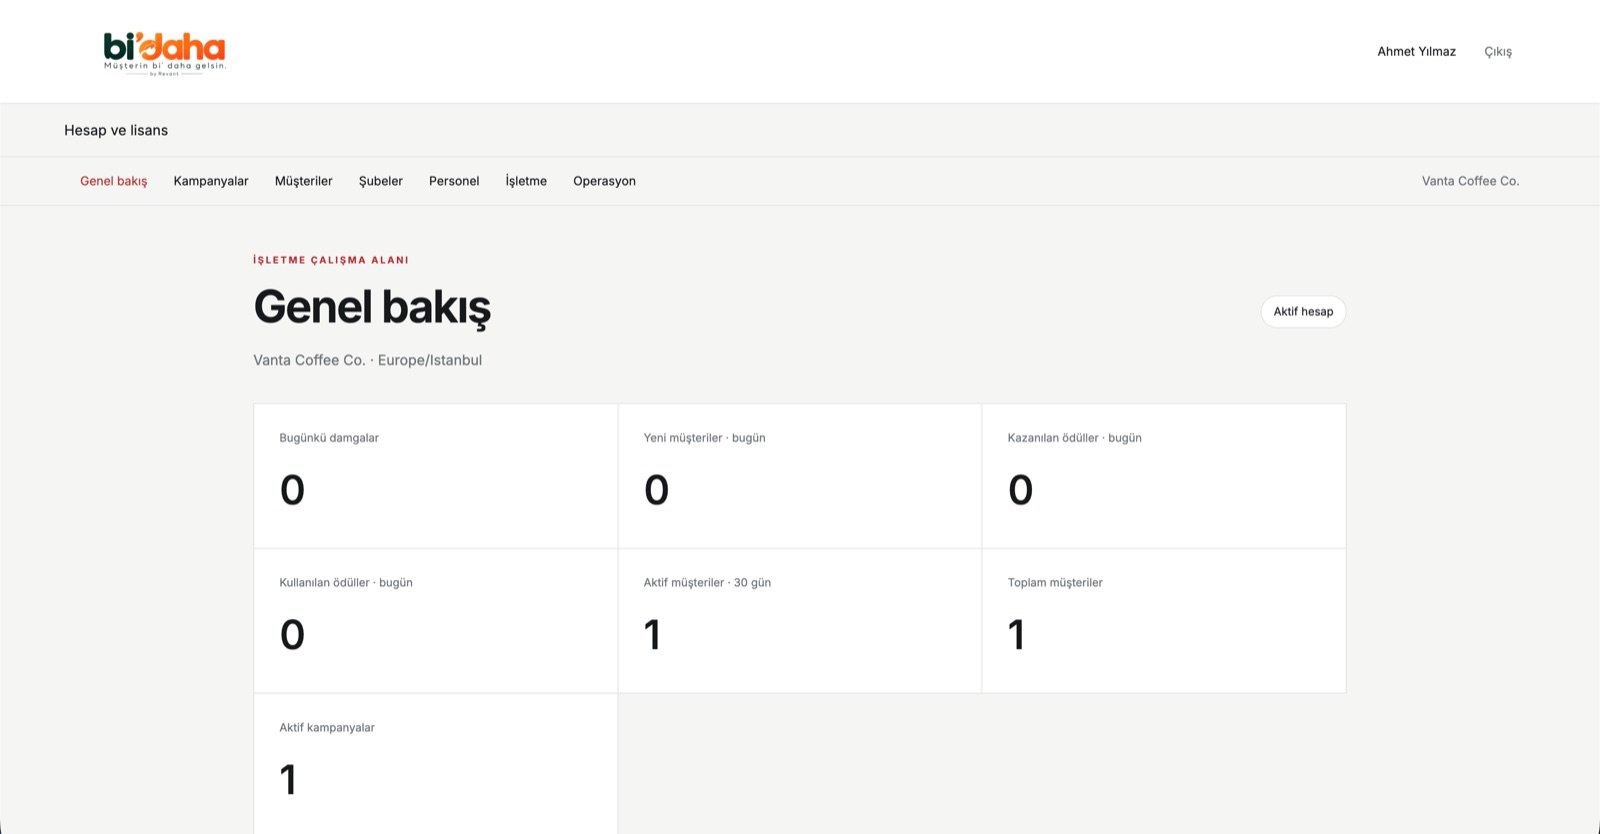Click the Kazanılan ödüller · bugün label

tap(1074, 438)
